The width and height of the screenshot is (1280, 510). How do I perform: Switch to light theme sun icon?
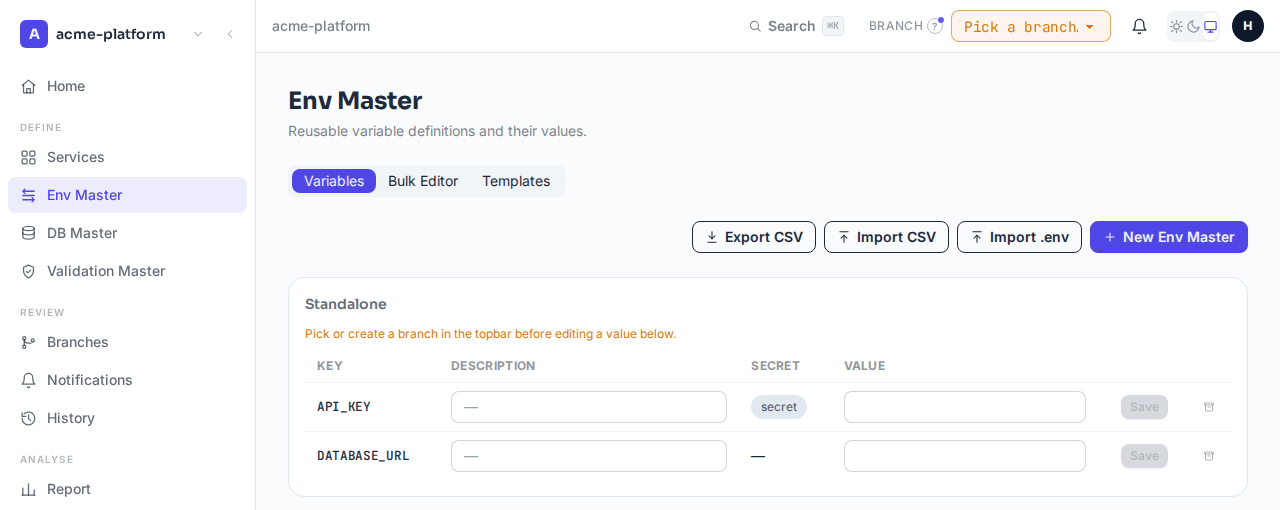pyautogui.click(x=1176, y=26)
